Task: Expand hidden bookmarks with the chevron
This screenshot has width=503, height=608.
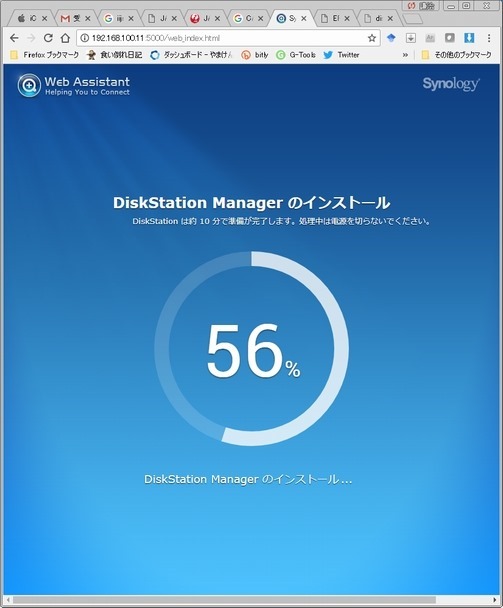Action: [405, 55]
